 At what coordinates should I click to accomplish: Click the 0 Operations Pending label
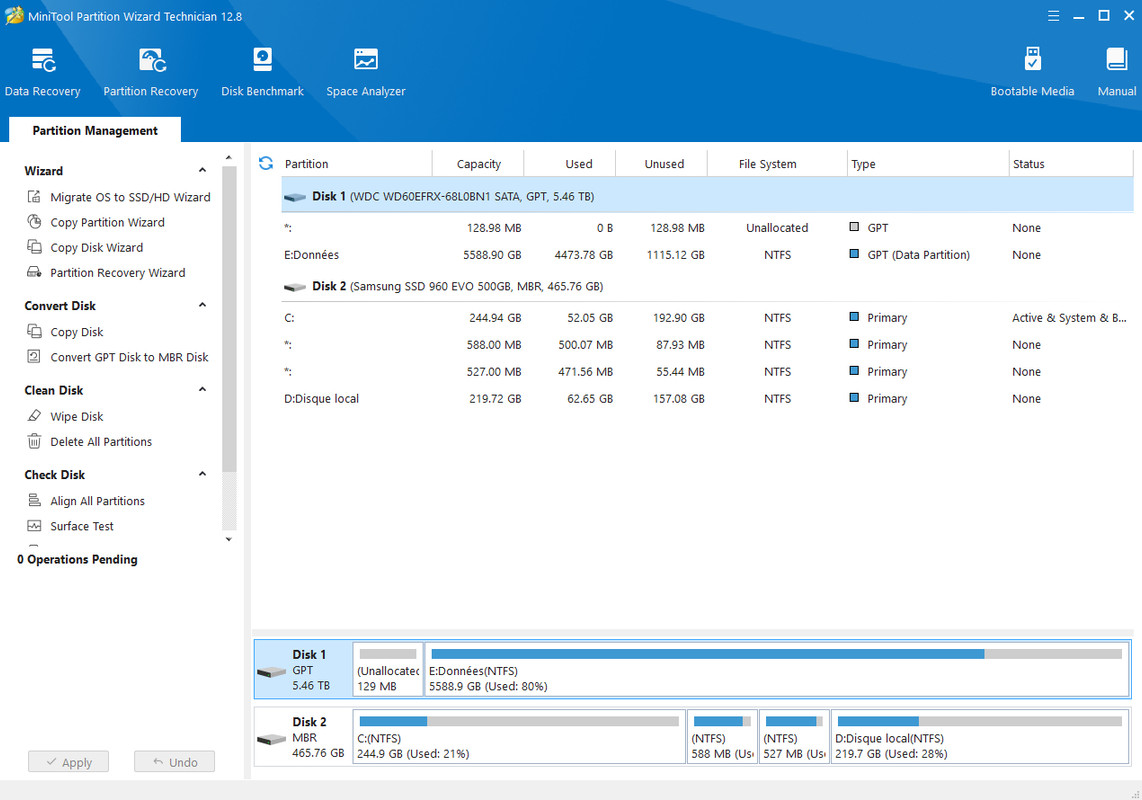77,559
